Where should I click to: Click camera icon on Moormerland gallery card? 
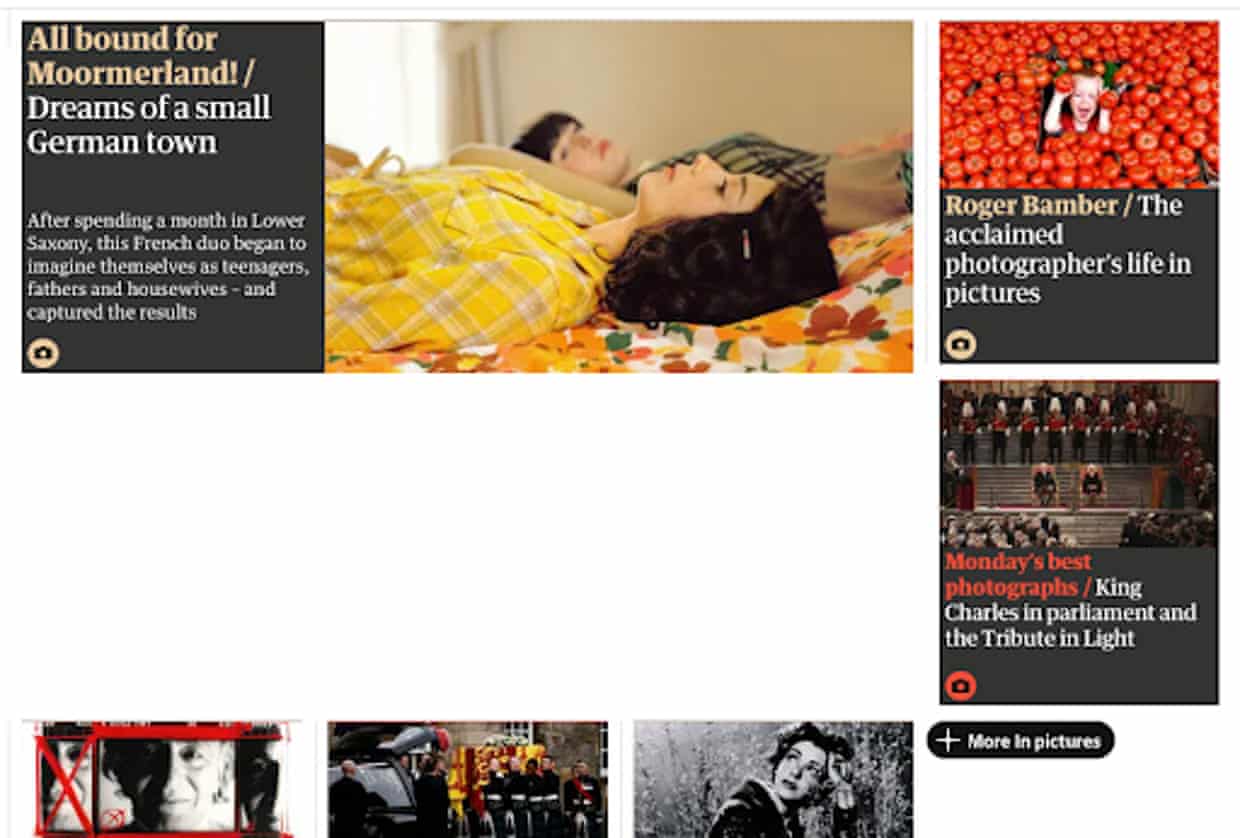pyautogui.click(x=43, y=353)
